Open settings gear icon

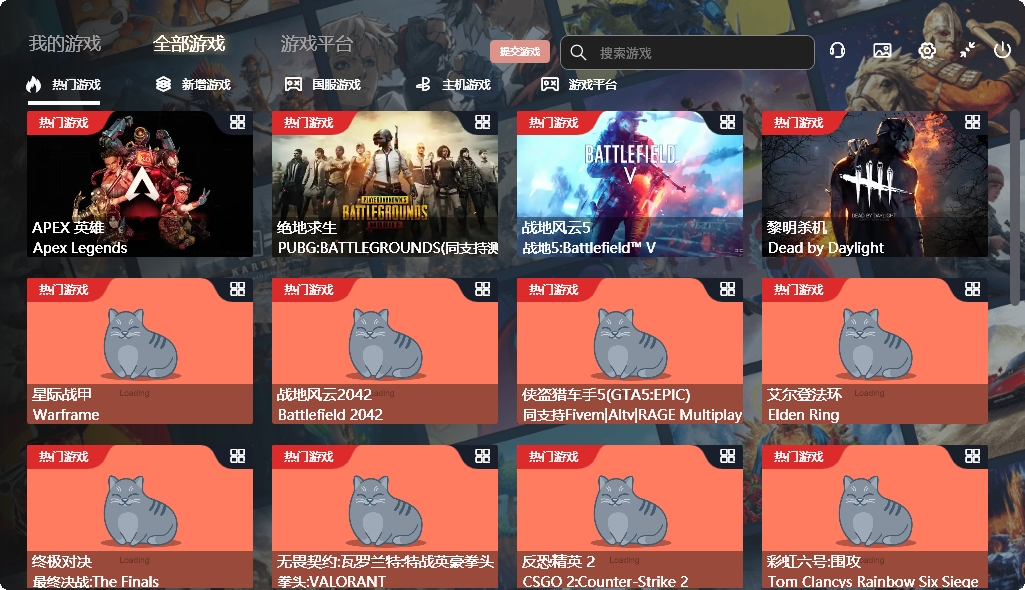click(927, 50)
